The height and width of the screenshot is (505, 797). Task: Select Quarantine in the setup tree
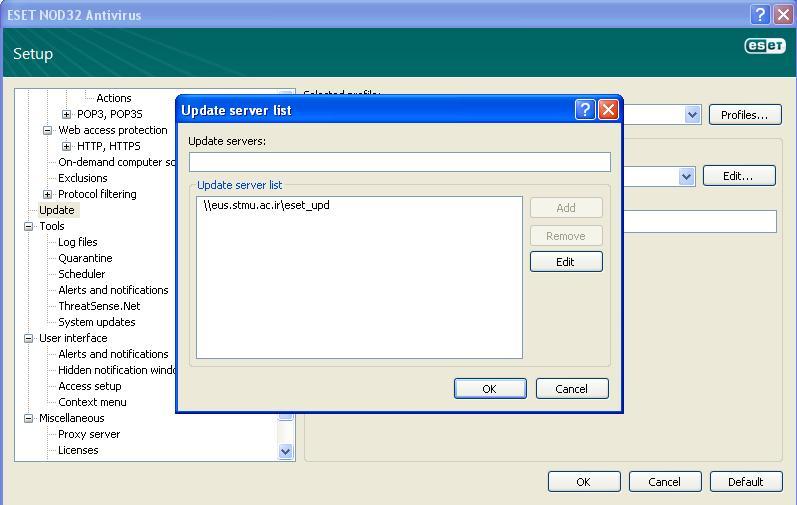85,258
